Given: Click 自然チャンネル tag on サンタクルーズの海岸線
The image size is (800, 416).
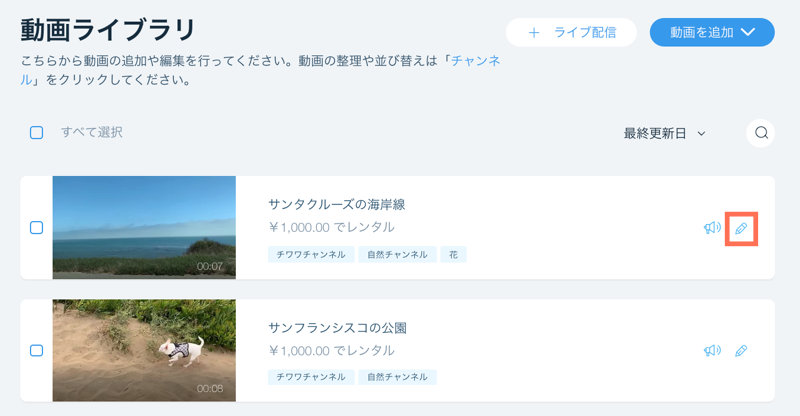Looking at the screenshot, I should 397,254.
